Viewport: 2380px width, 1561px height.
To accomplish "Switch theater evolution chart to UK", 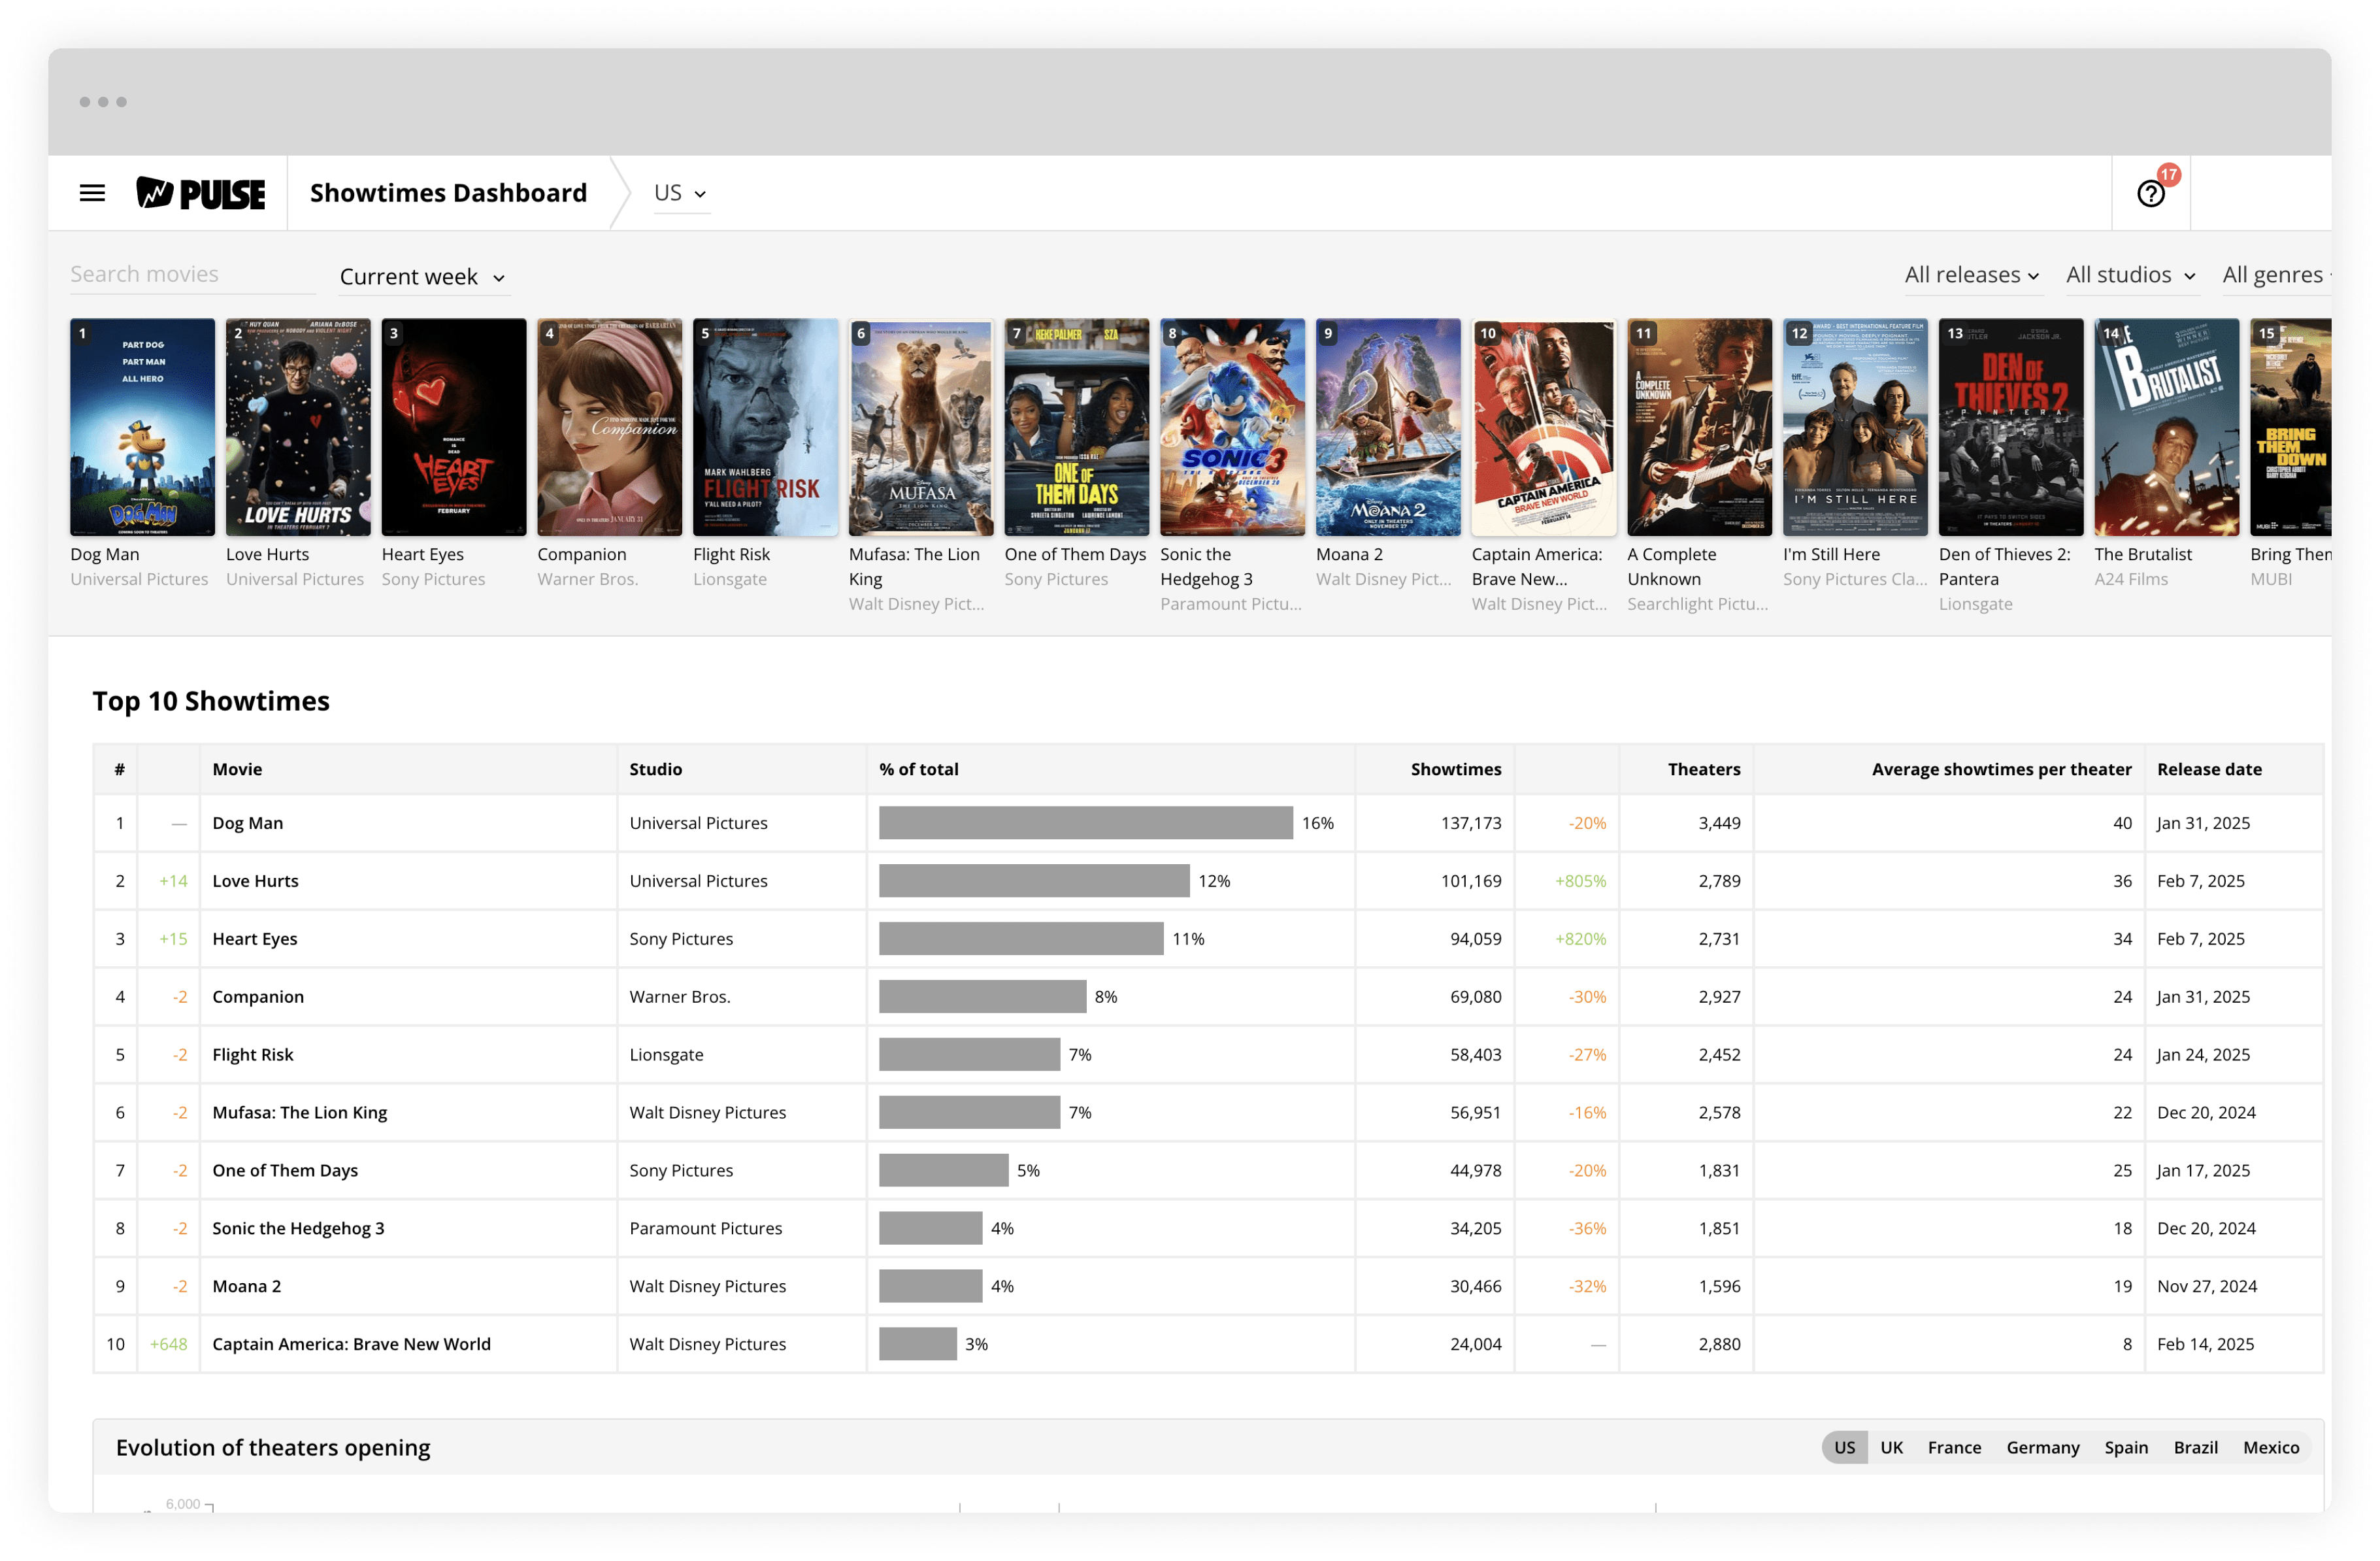I will click(1891, 1447).
